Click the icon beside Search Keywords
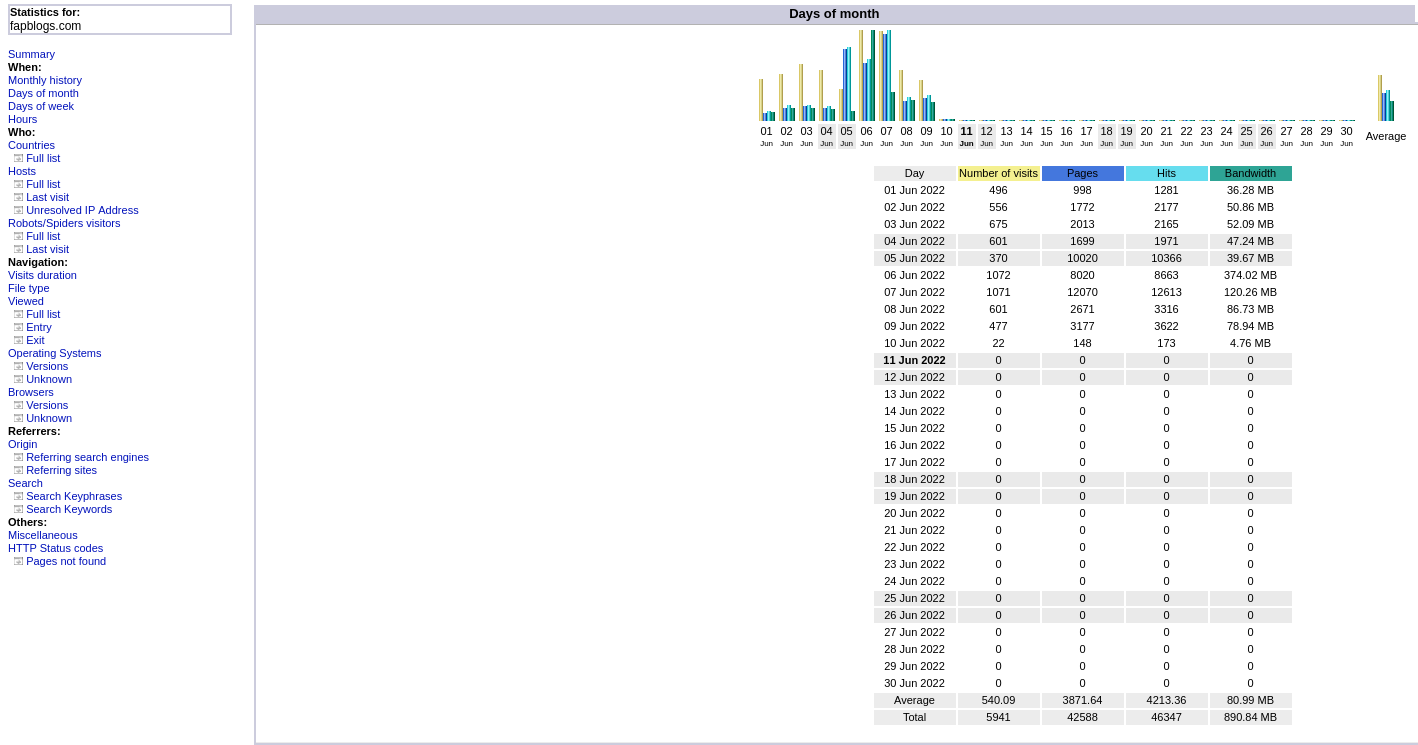 pos(18,509)
